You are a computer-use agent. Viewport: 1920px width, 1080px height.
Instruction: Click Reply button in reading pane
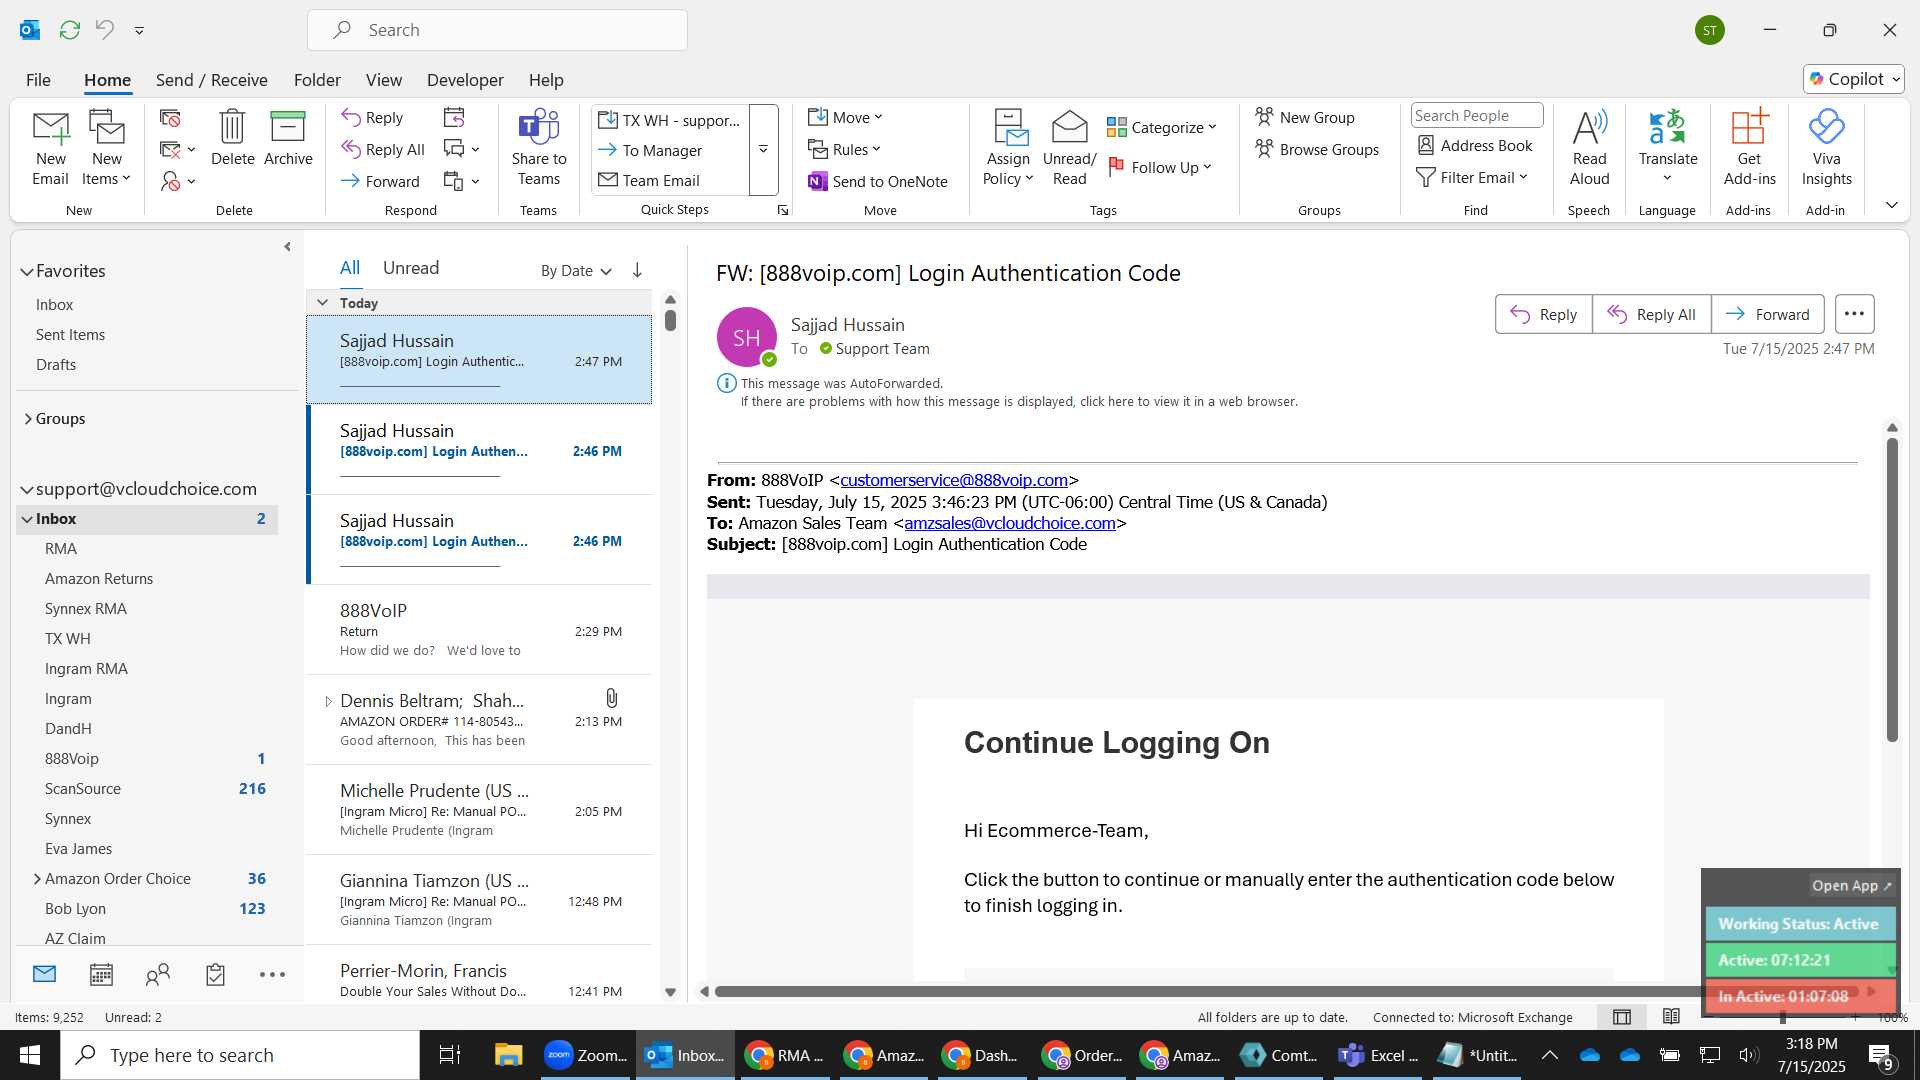click(1543, 314)
